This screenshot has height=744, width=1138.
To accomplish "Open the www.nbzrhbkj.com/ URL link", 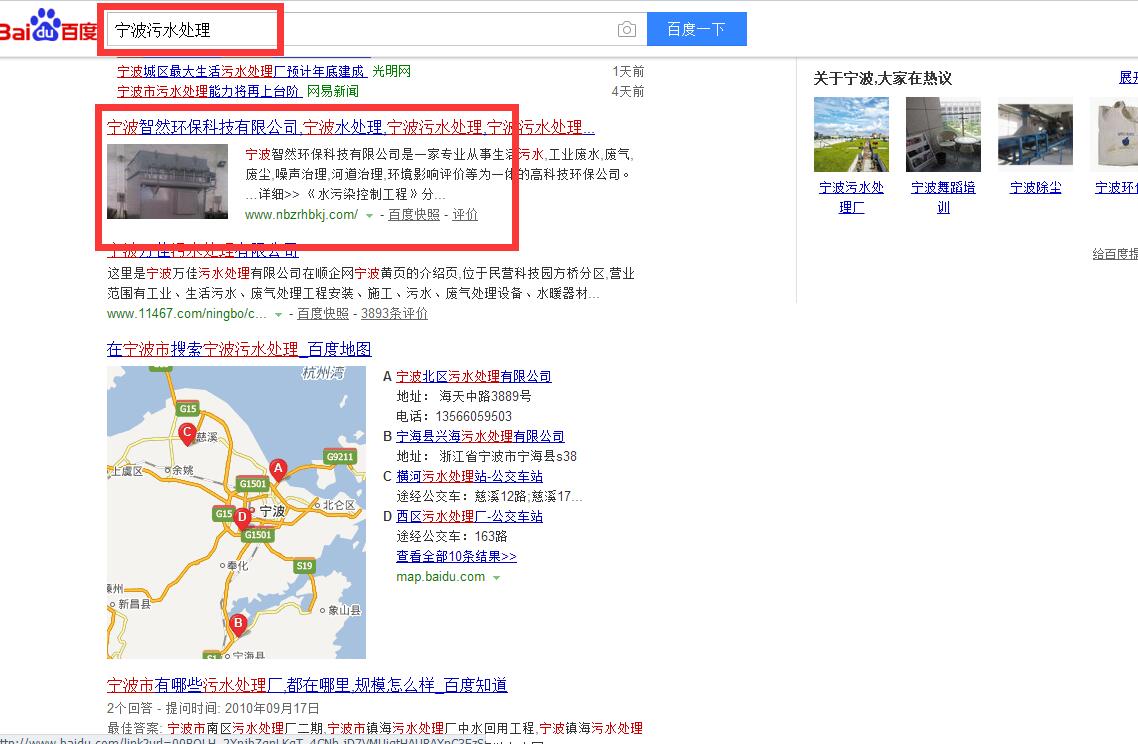I will [301, 215].
